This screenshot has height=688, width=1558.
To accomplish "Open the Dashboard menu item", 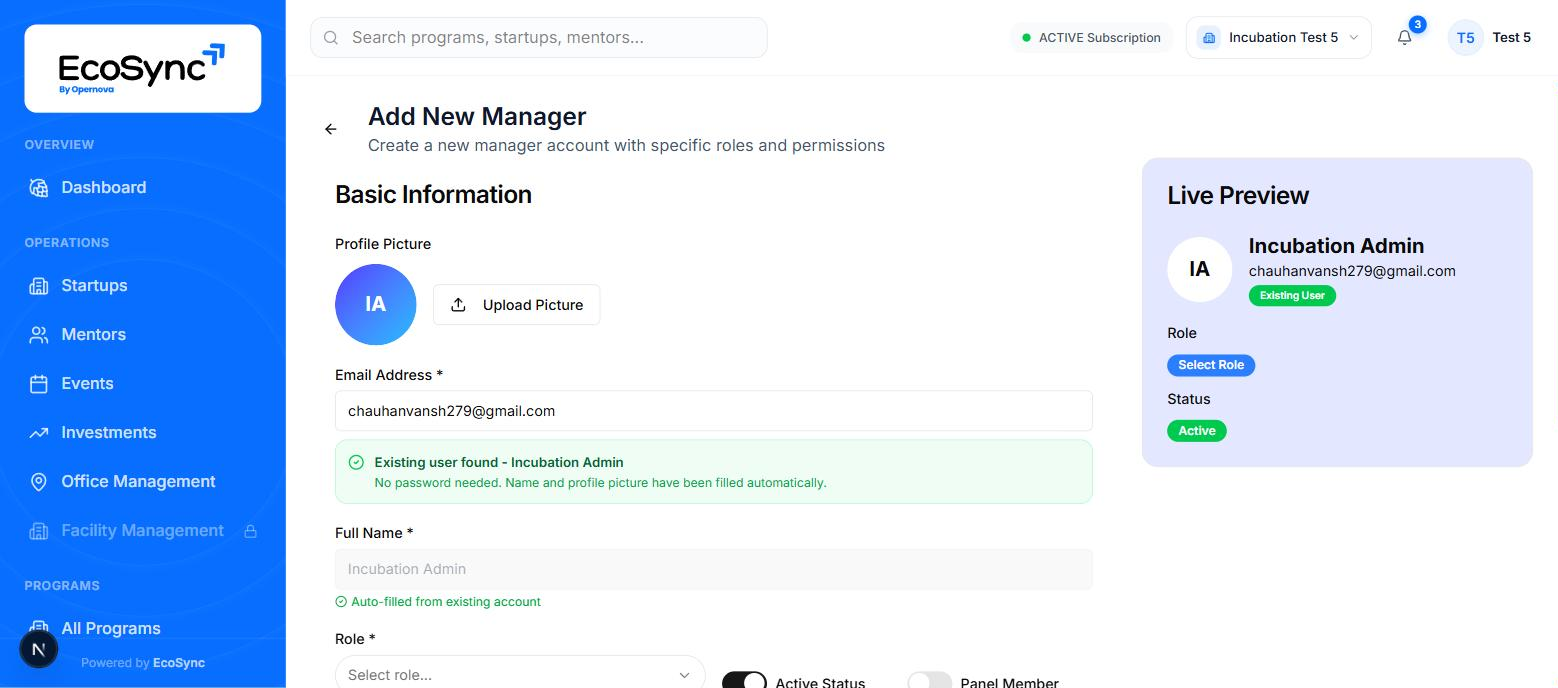I will [x=142, y=188].
